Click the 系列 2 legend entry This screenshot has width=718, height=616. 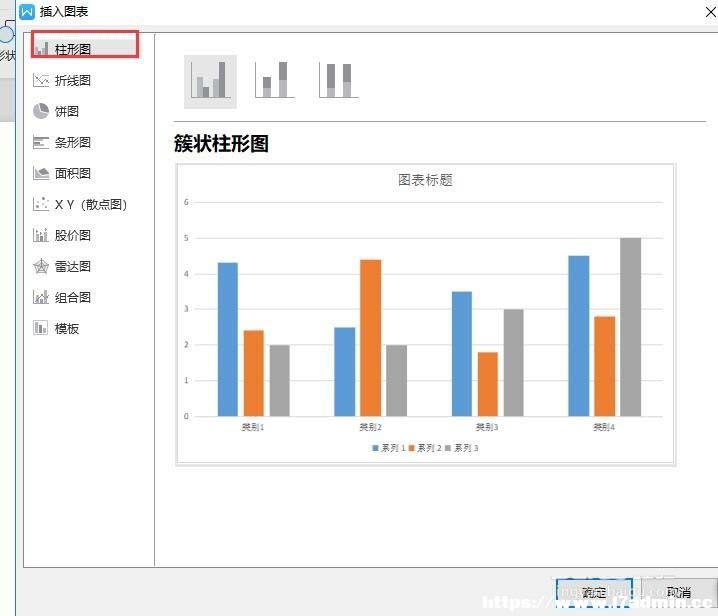tap(425, 448)
